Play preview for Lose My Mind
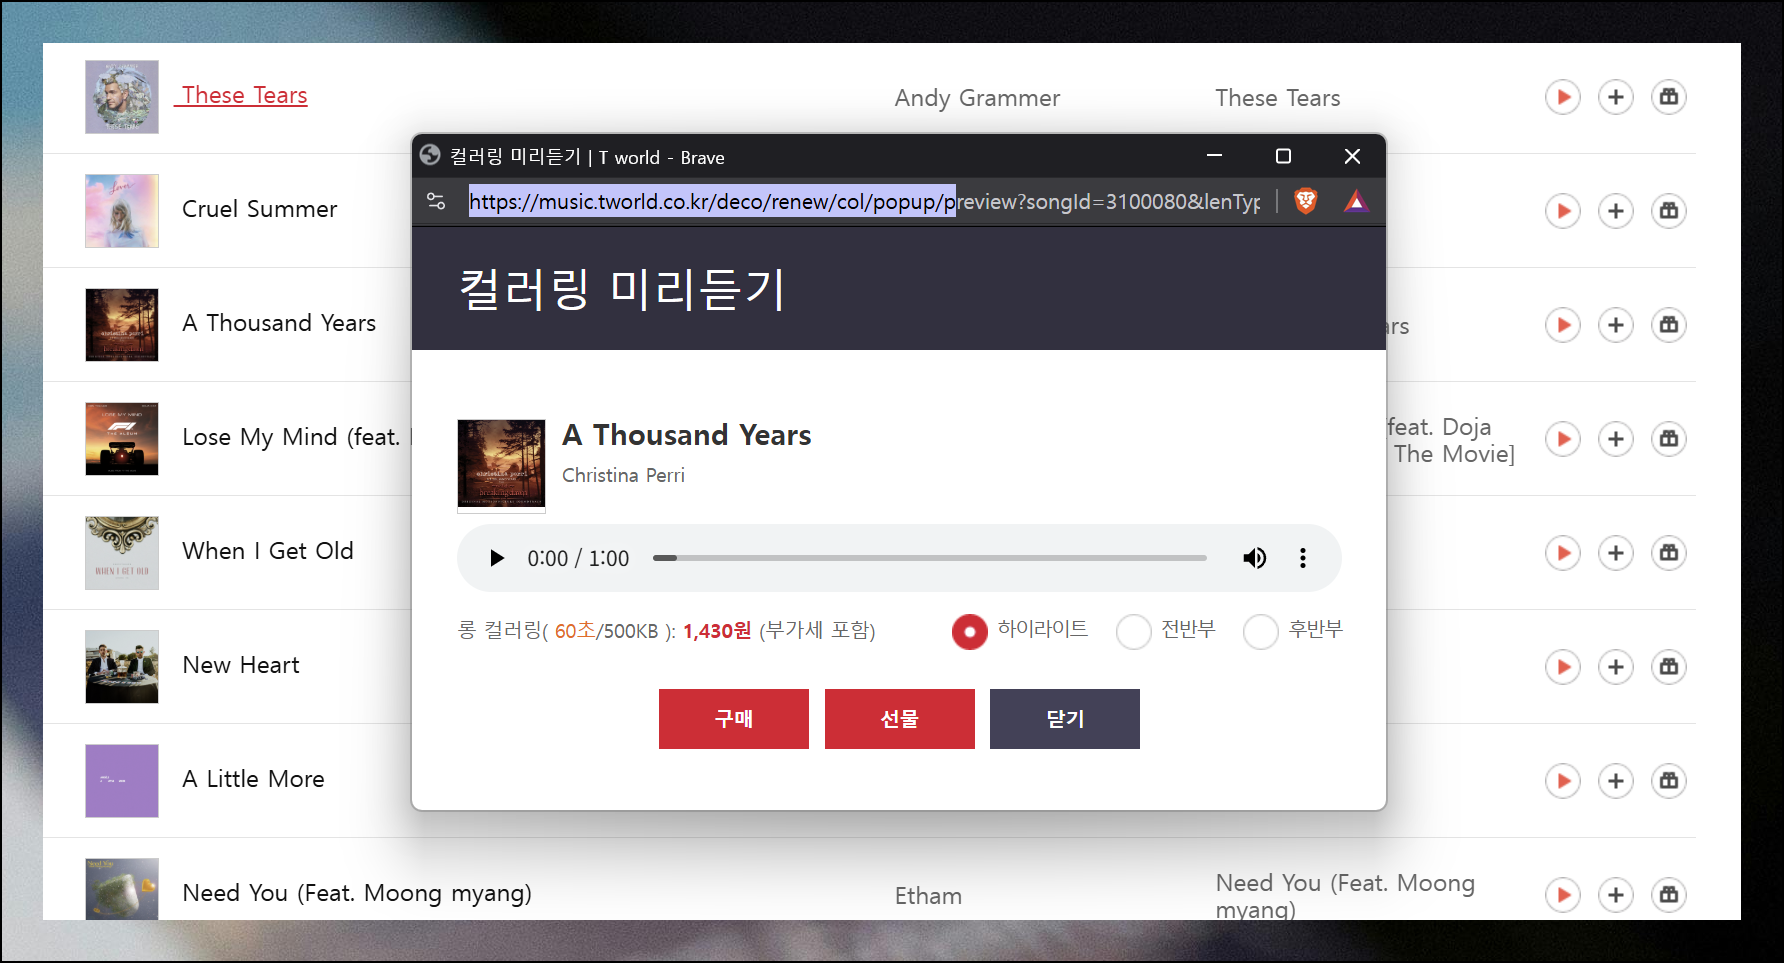 (x=1563, y=439)
